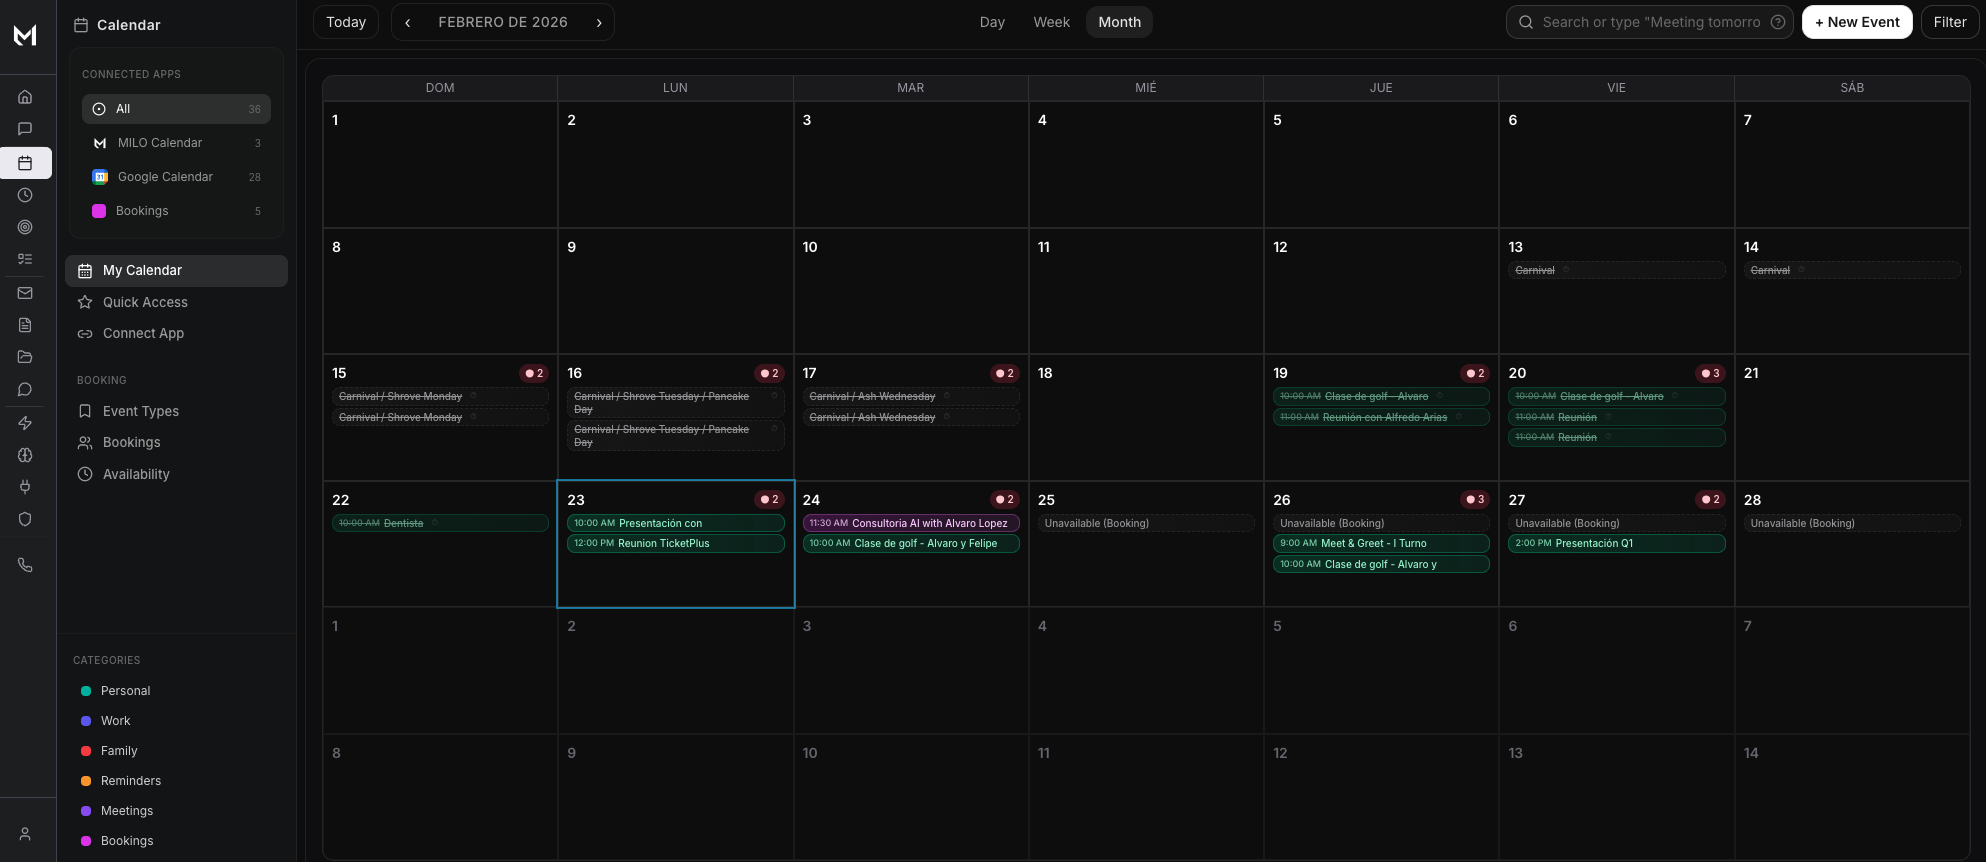Viewport: 1986px width, 862px height.
Task: Open the chat message icon in sidebar
Action: point(25,129)
